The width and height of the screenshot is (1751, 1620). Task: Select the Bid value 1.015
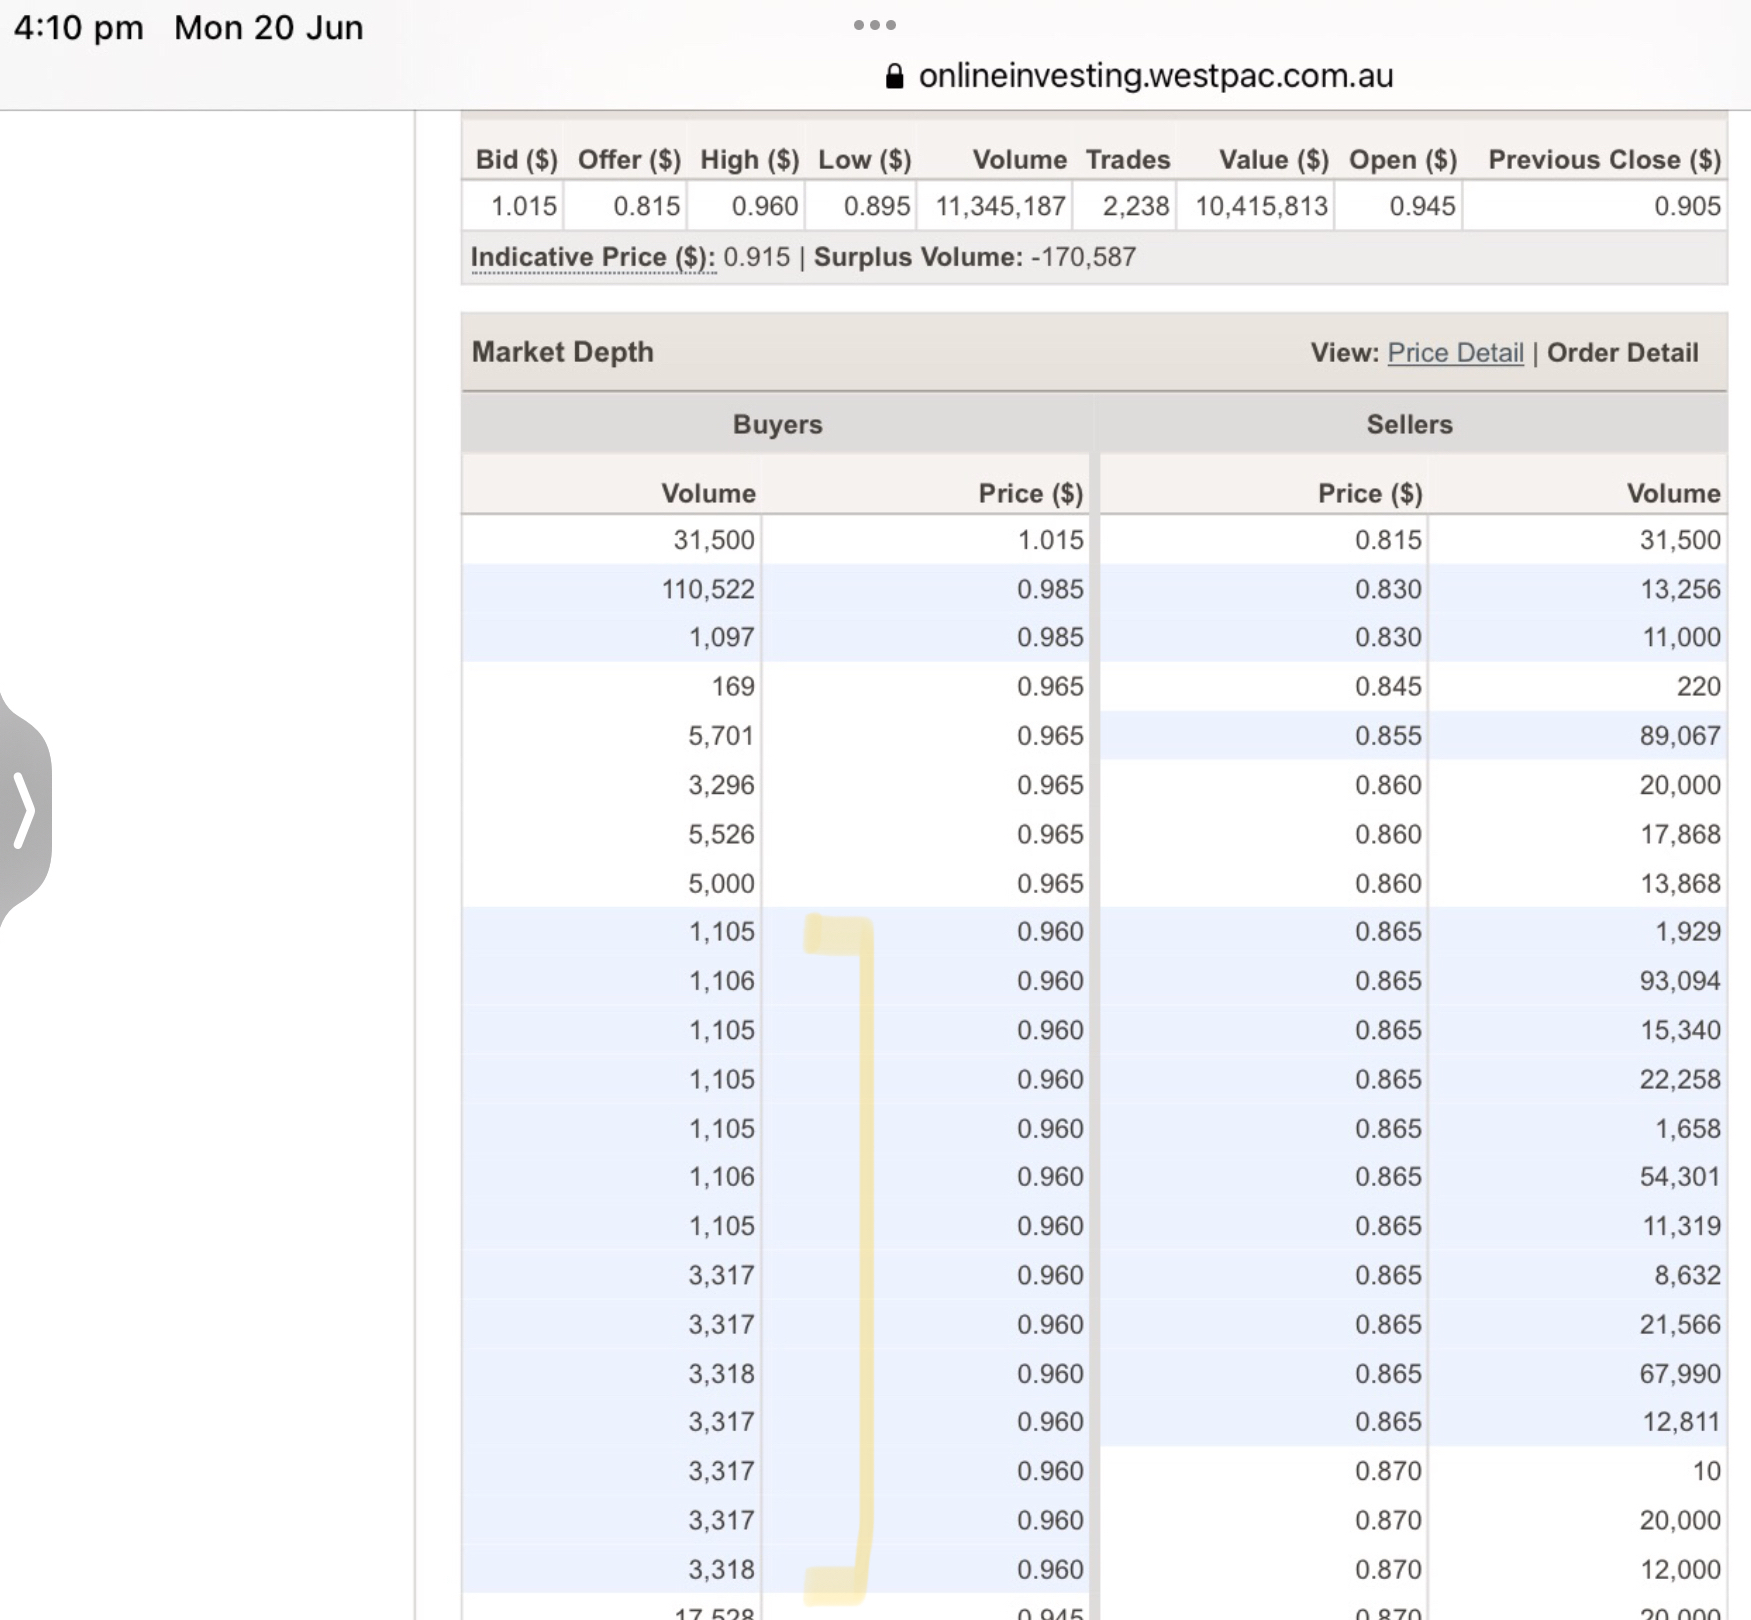[523, 207]
